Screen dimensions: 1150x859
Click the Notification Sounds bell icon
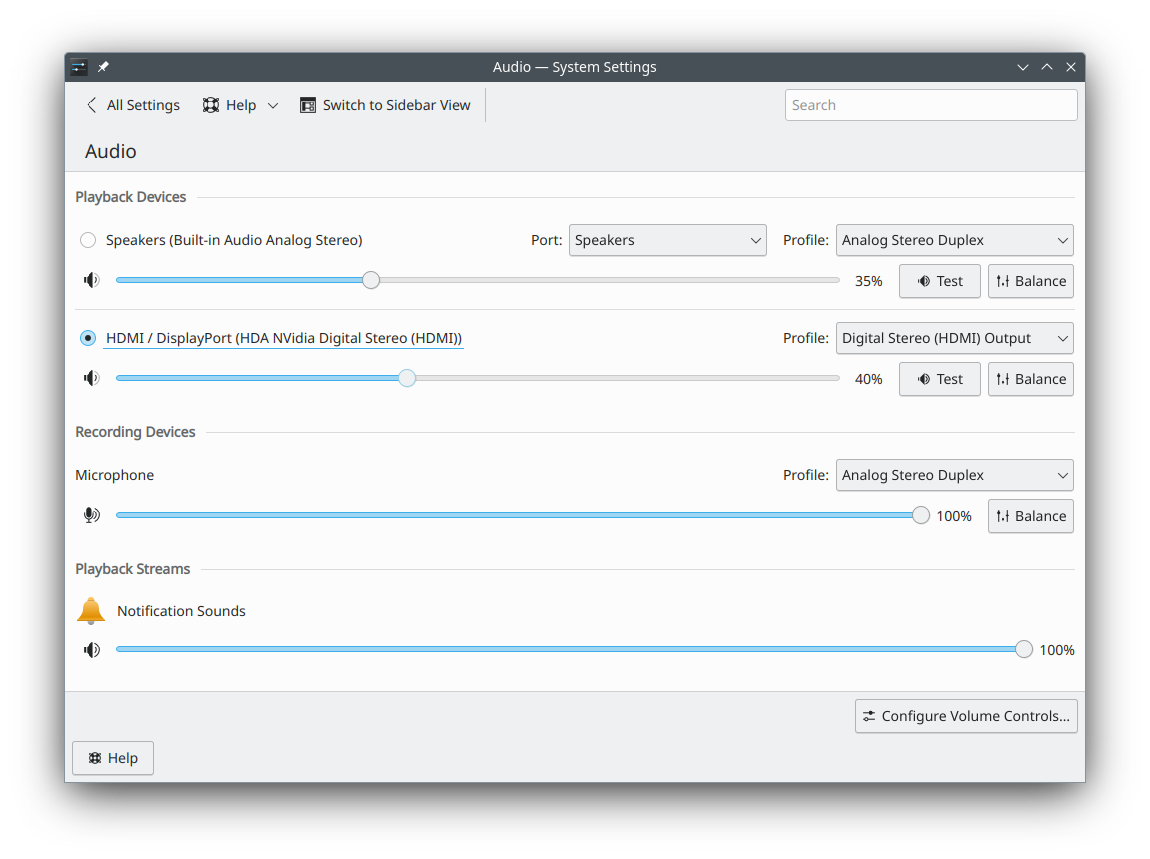point(91,611)
